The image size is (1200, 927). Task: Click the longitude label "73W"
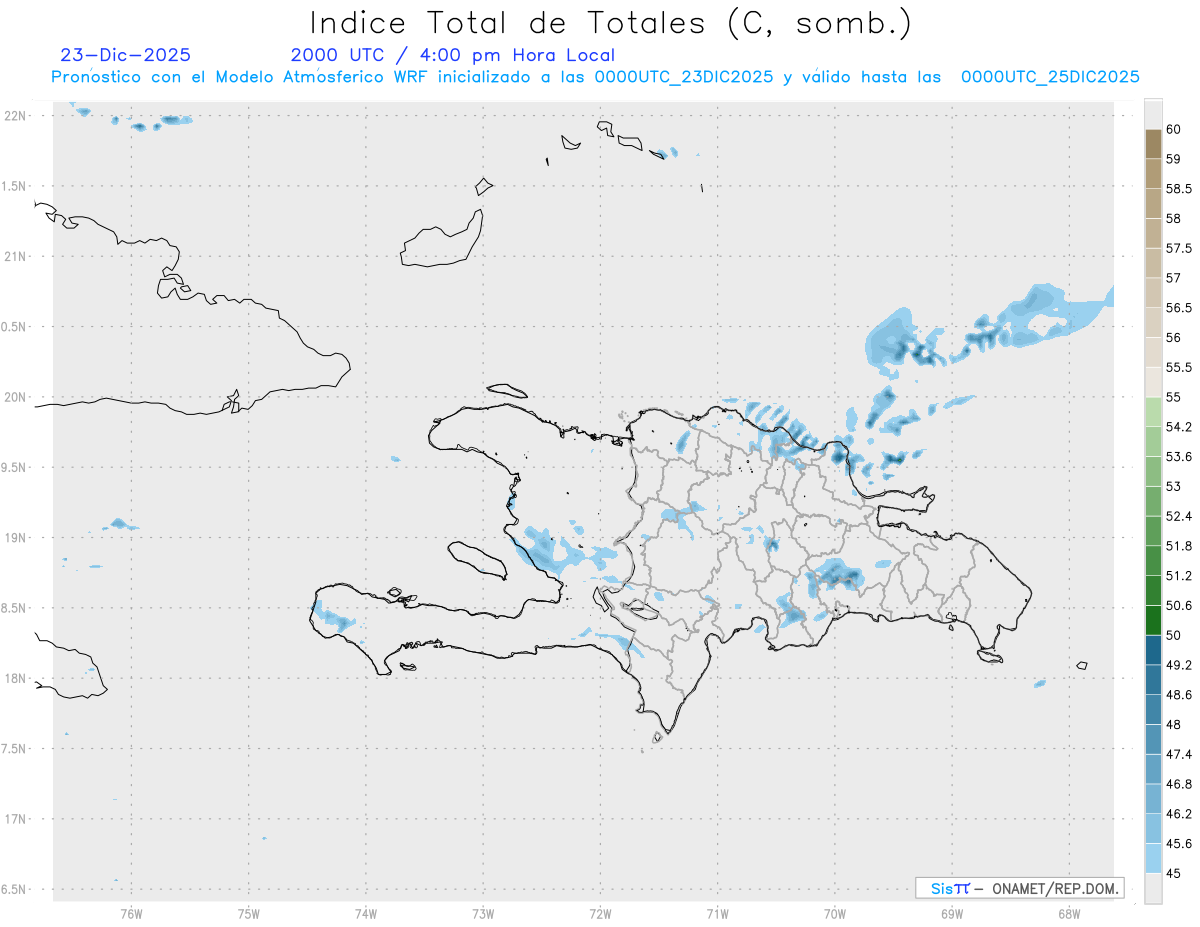(x=483, y=913)
